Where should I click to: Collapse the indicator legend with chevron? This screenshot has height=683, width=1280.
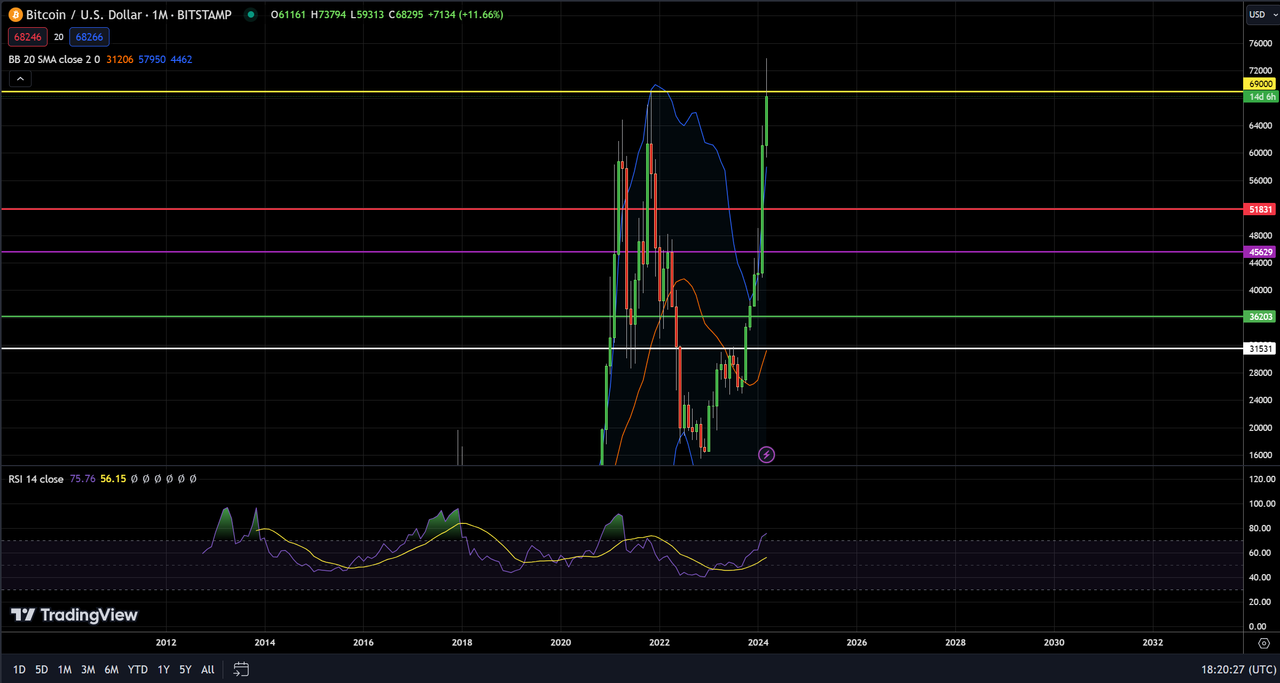click(x=20, y=78)
